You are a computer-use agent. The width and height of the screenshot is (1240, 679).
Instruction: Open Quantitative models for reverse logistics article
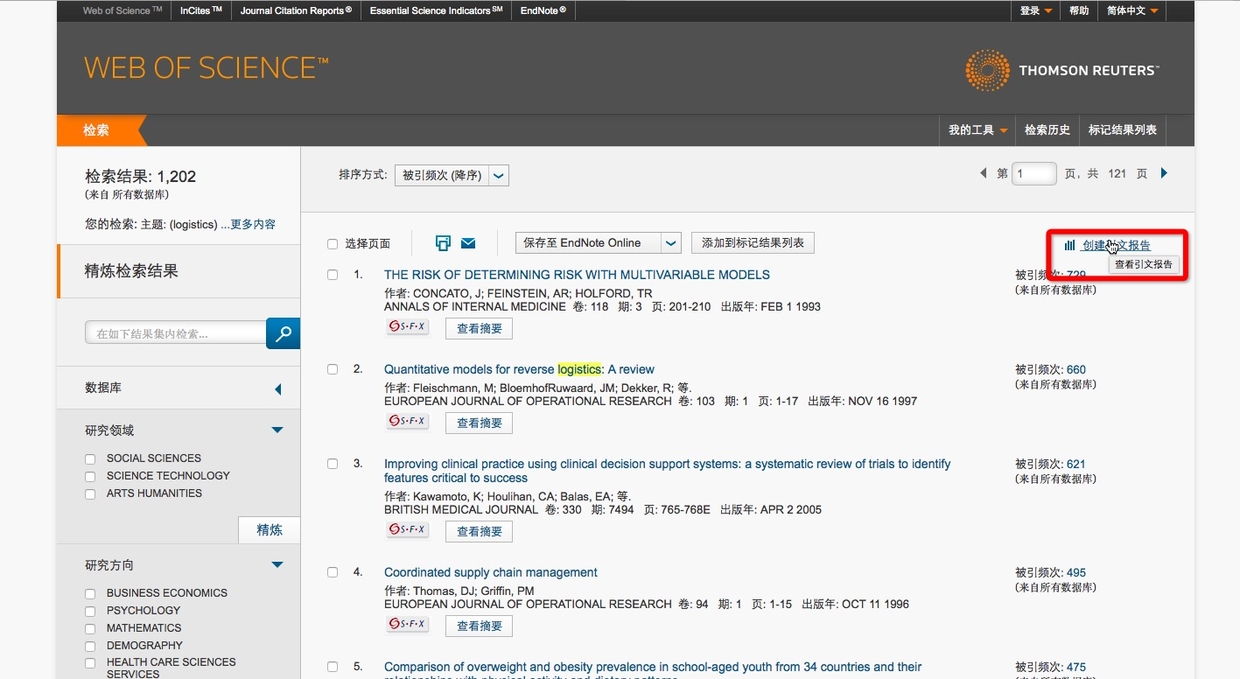click(519, 370)
